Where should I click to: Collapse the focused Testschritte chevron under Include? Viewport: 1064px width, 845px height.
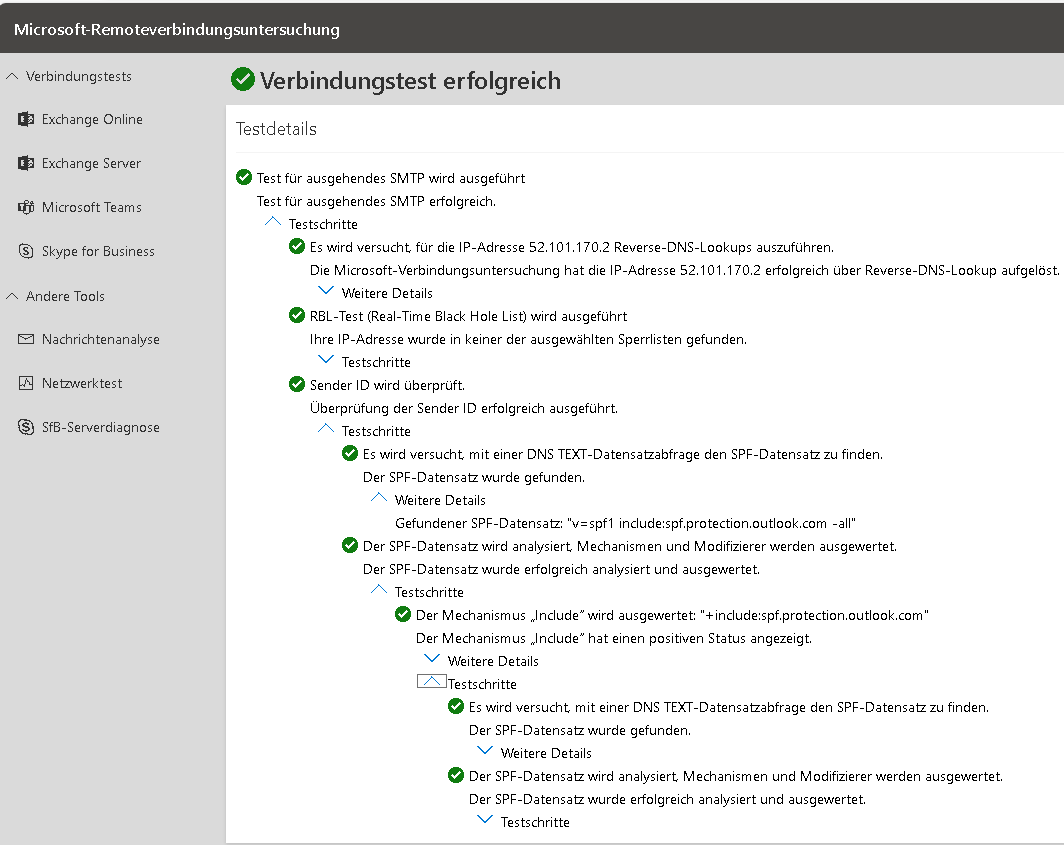(432, 681)
